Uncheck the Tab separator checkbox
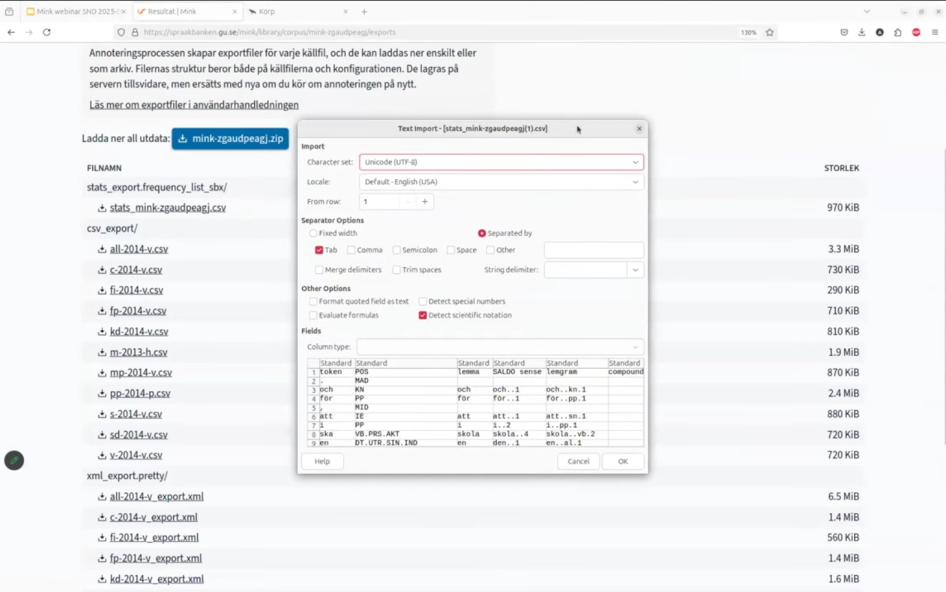 pos(319,250)
